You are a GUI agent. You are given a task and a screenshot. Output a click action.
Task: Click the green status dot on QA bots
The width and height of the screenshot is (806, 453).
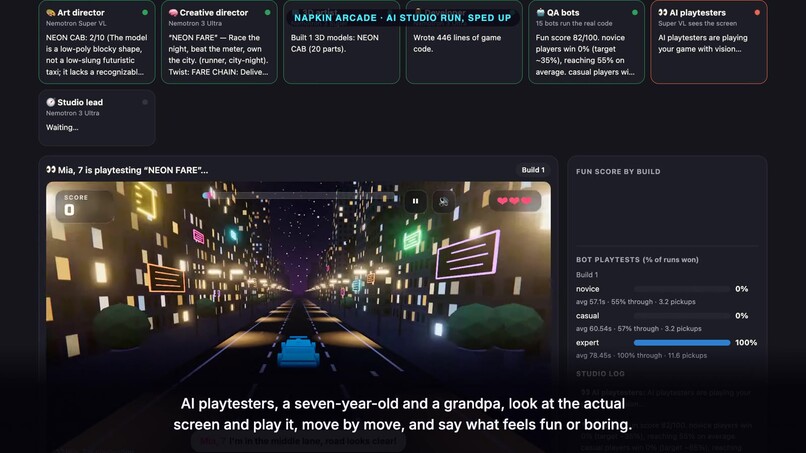click(635, 12)
